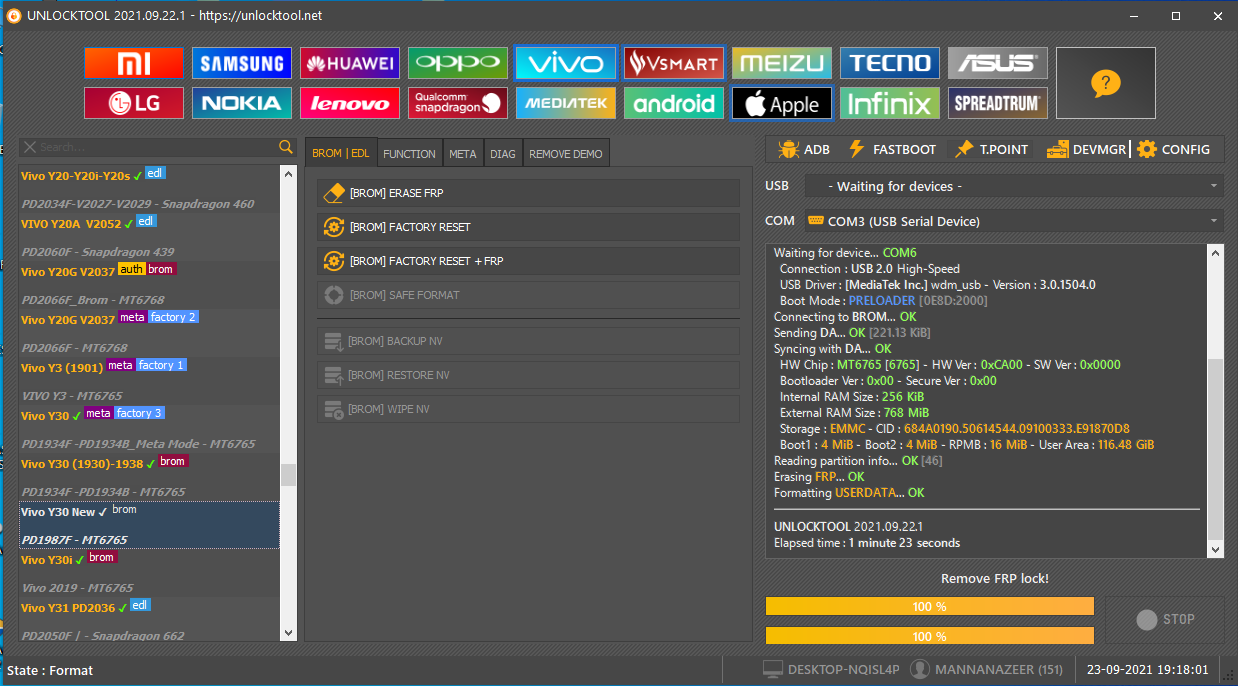
Task: Open the ASUS brand tile
Action: pyautogui.click(x=998, y=63)
